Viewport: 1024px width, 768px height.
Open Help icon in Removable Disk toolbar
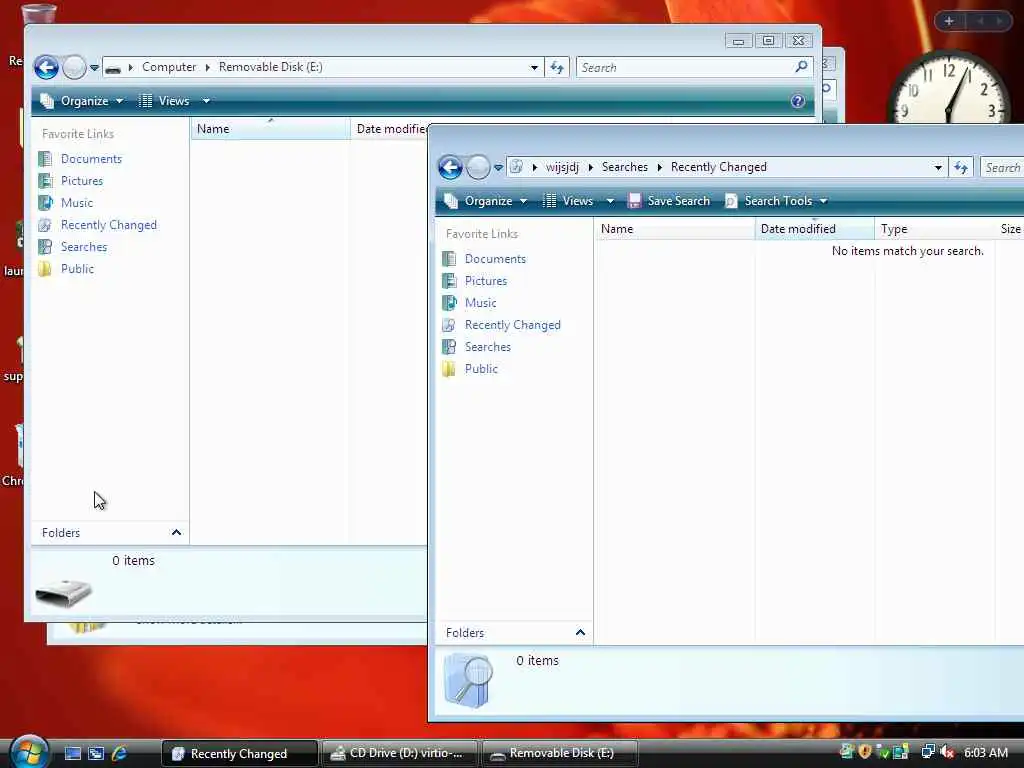(797, 101)
